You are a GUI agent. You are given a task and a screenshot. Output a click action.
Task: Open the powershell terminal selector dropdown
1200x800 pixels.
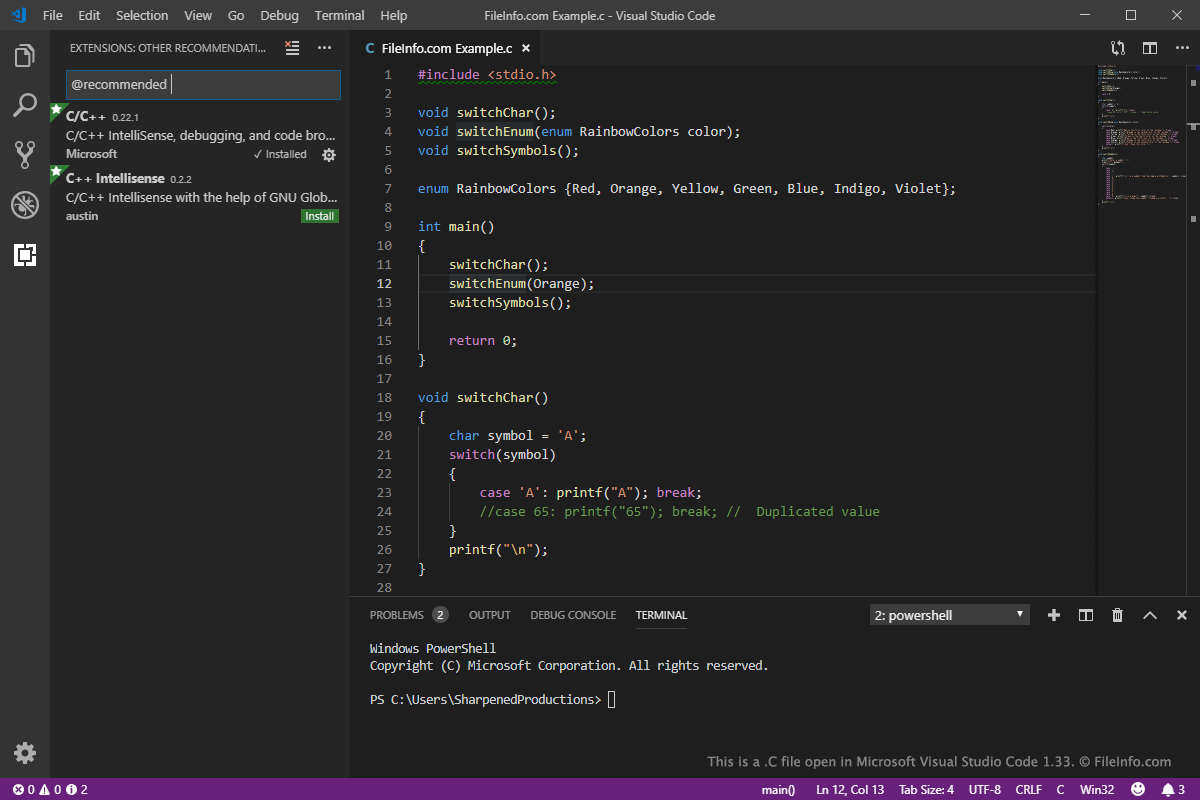[949, 615]
